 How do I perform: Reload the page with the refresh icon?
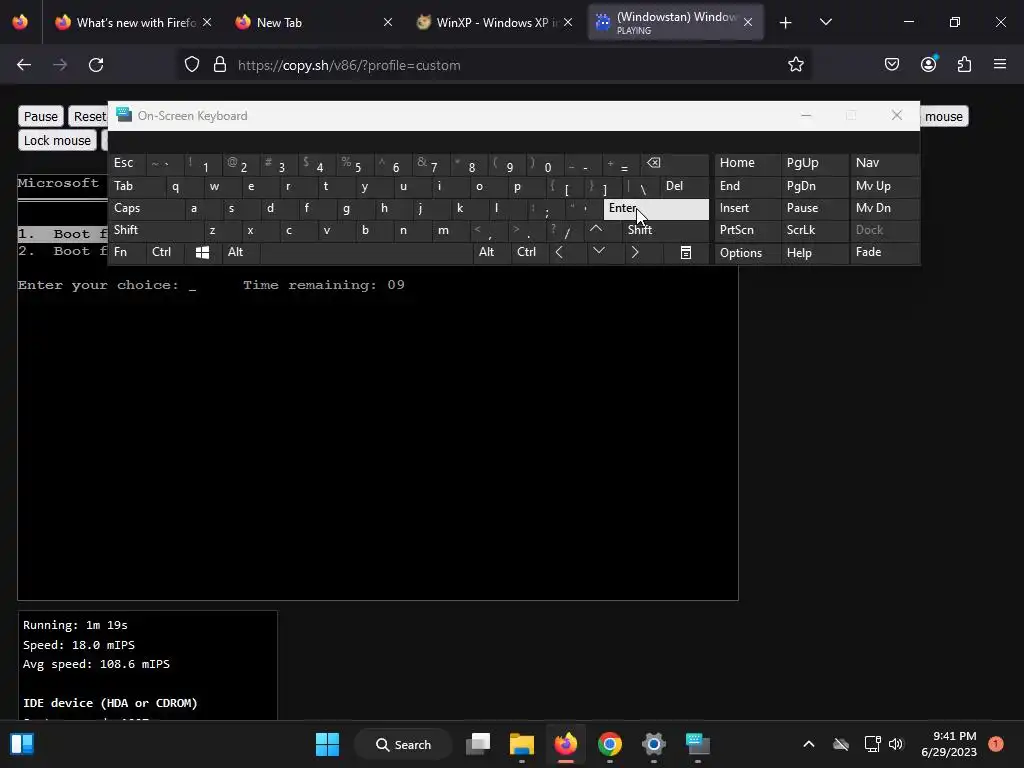coord(96,65)
